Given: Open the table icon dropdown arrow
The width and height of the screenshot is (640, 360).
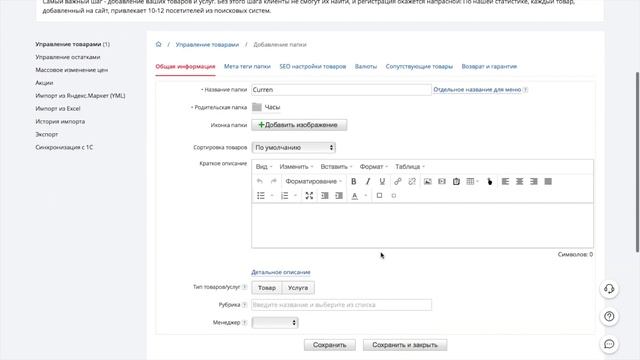Looking at the screenshot, I should 477,181.
